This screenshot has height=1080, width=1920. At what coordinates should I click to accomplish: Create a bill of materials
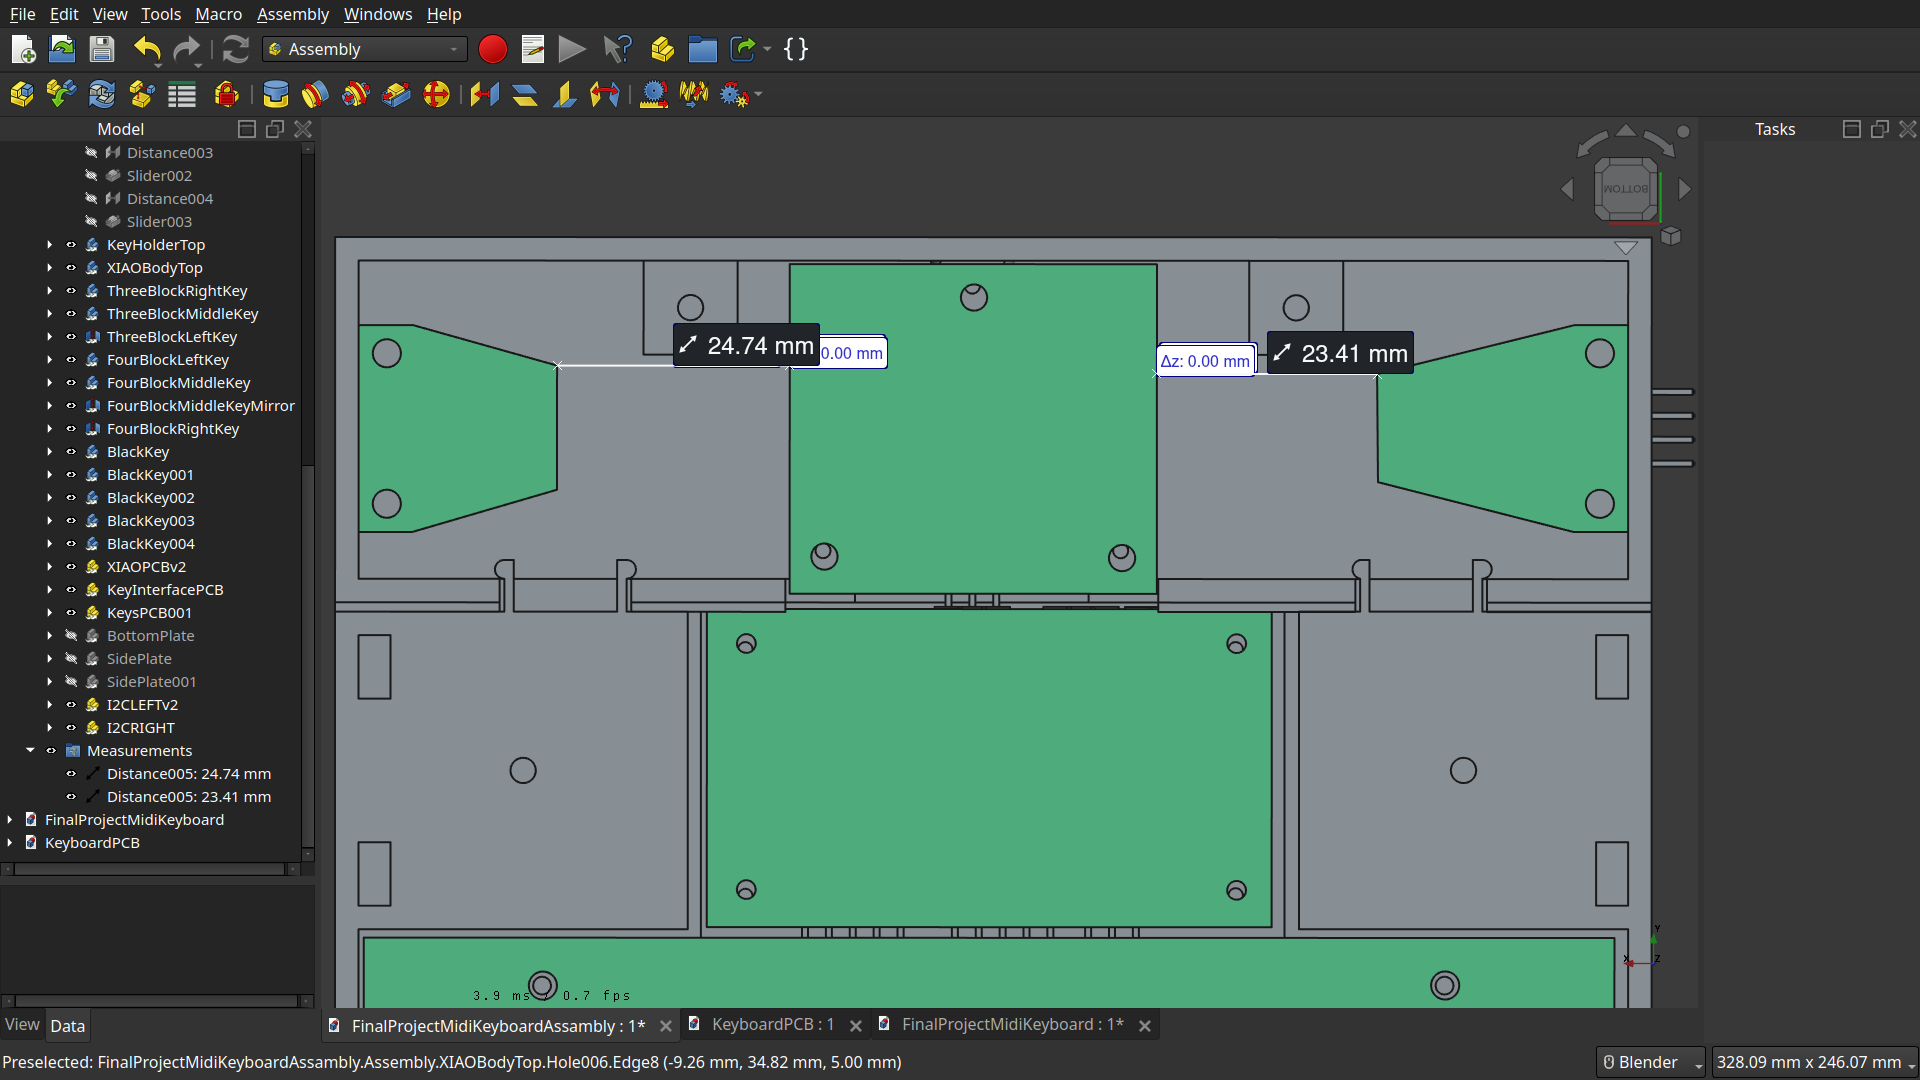tap(182, 95)
